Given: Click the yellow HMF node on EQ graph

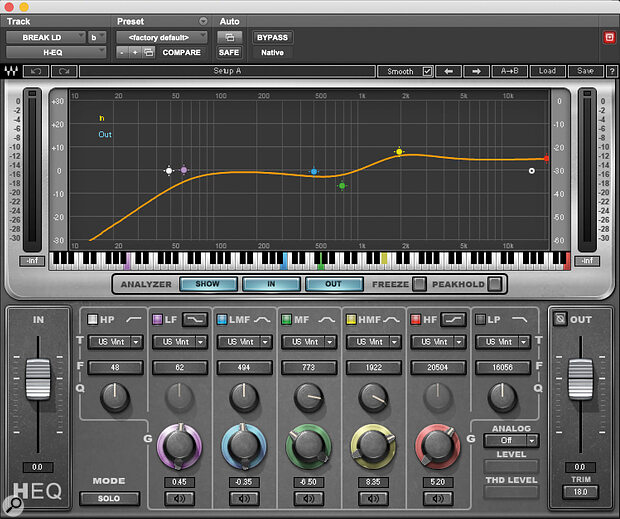Looking at the screenshot, I should click(399, 151).
